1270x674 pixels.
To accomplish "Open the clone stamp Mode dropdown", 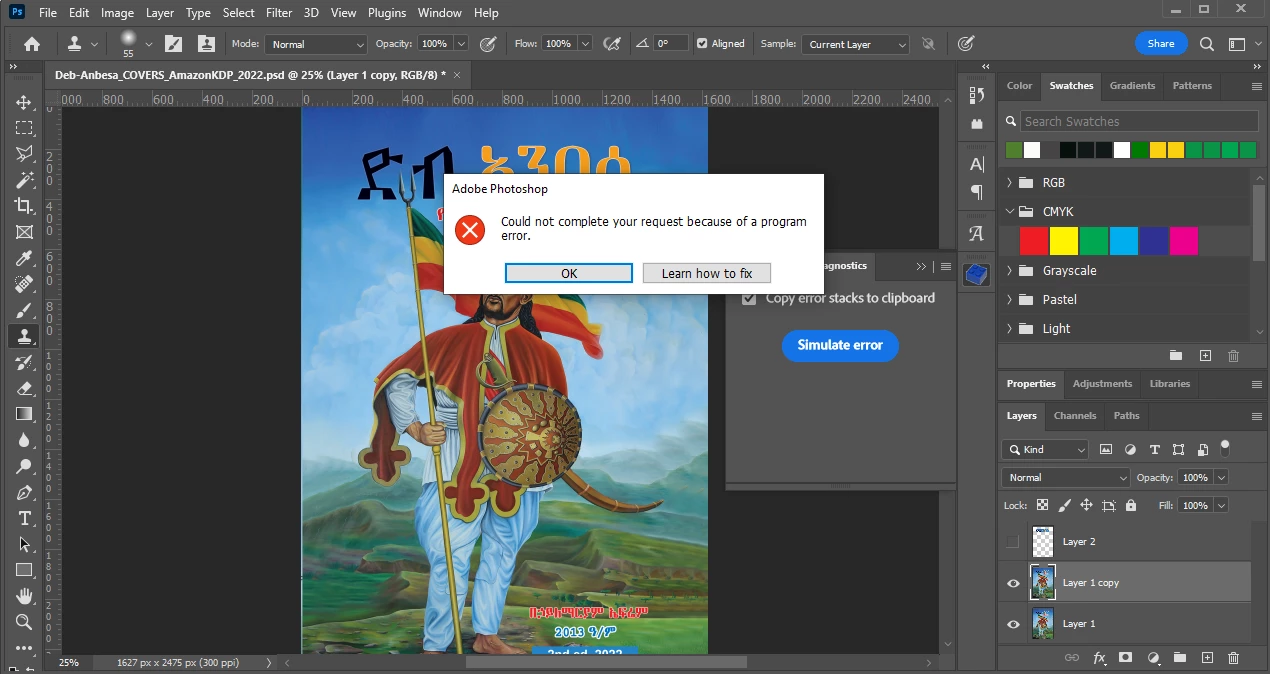I will (316, 44).
